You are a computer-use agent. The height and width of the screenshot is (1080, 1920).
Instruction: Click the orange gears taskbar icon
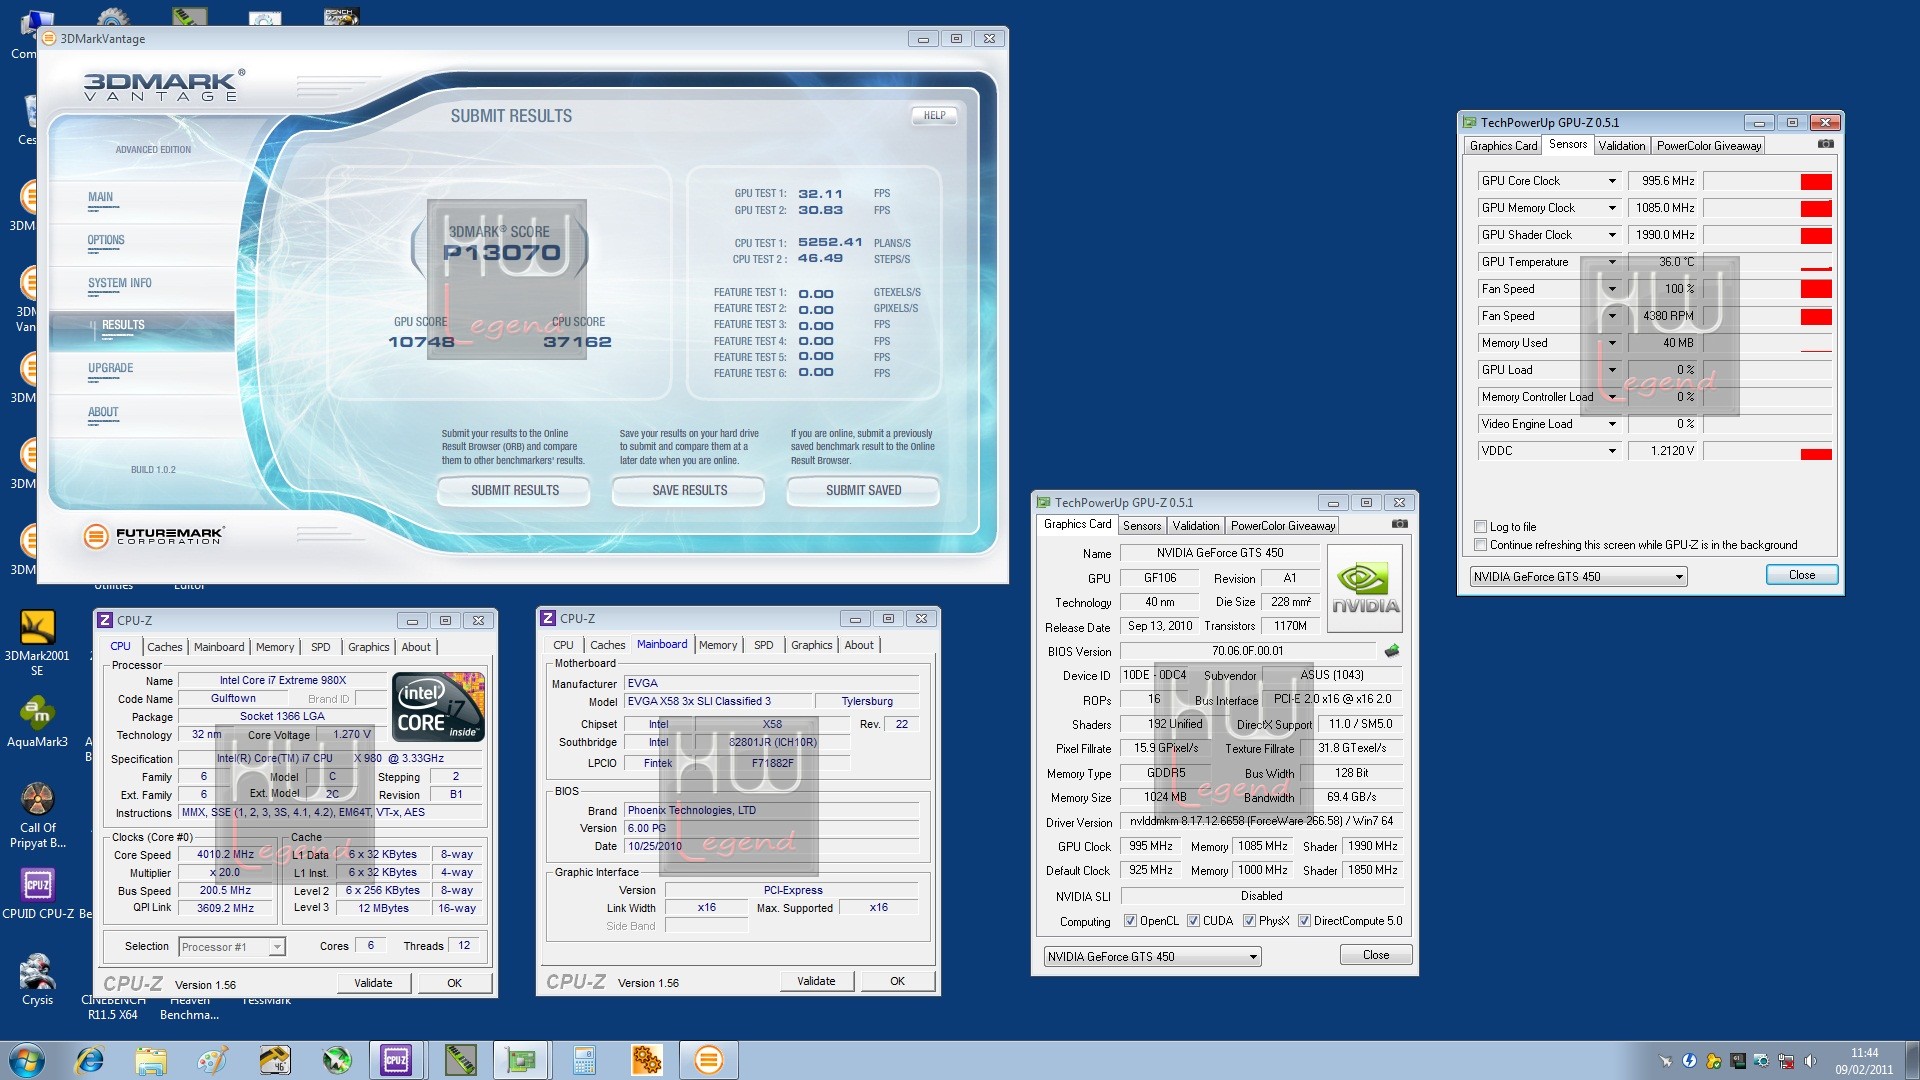point(646,1060)
